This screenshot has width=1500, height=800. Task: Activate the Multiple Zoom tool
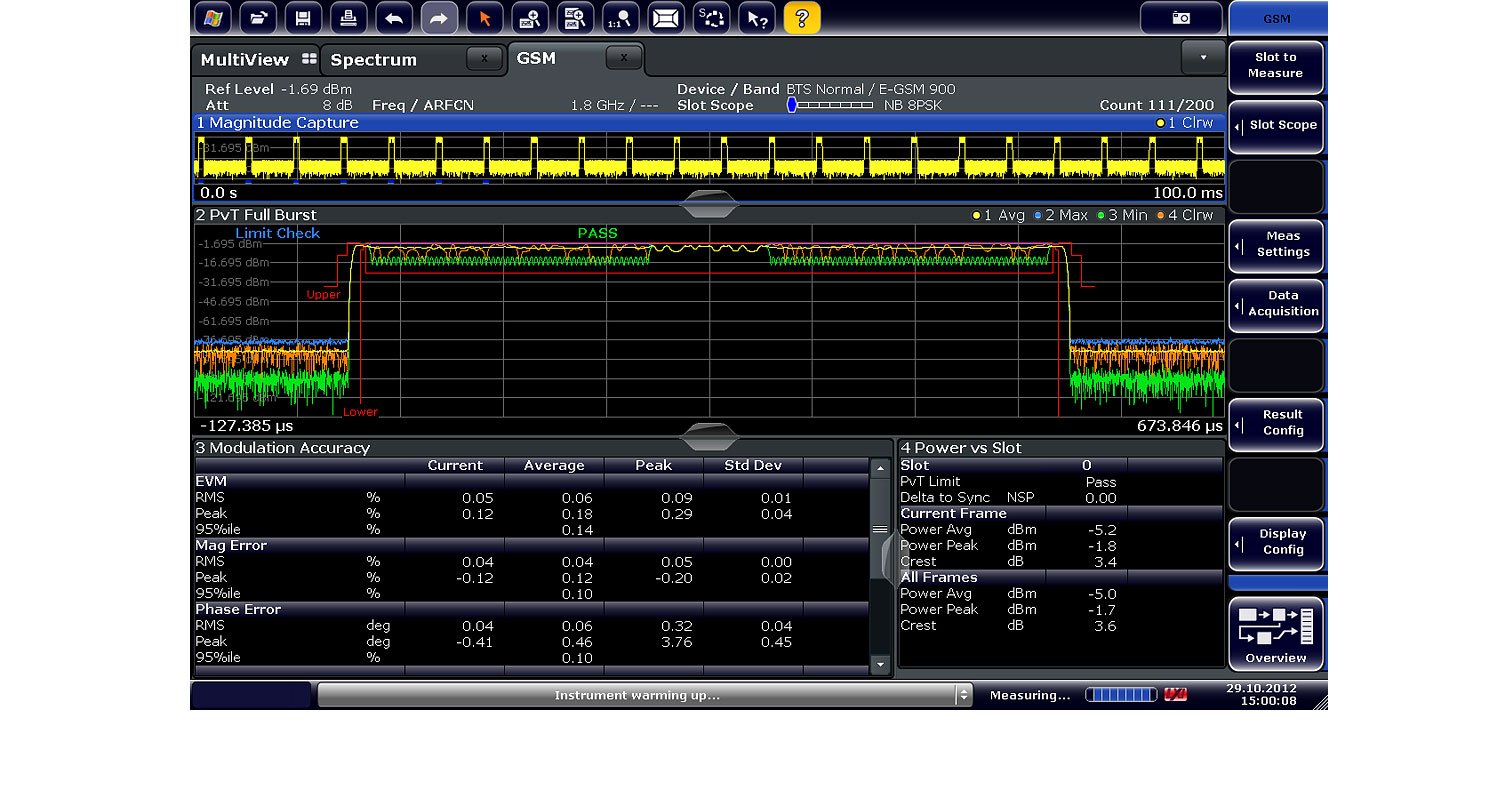click(x=576, y=18)
